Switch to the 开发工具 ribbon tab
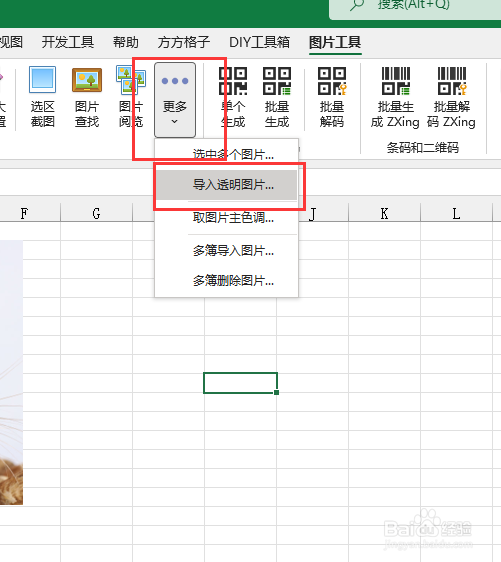The image size is (501, 562). [x=68, y=42]
